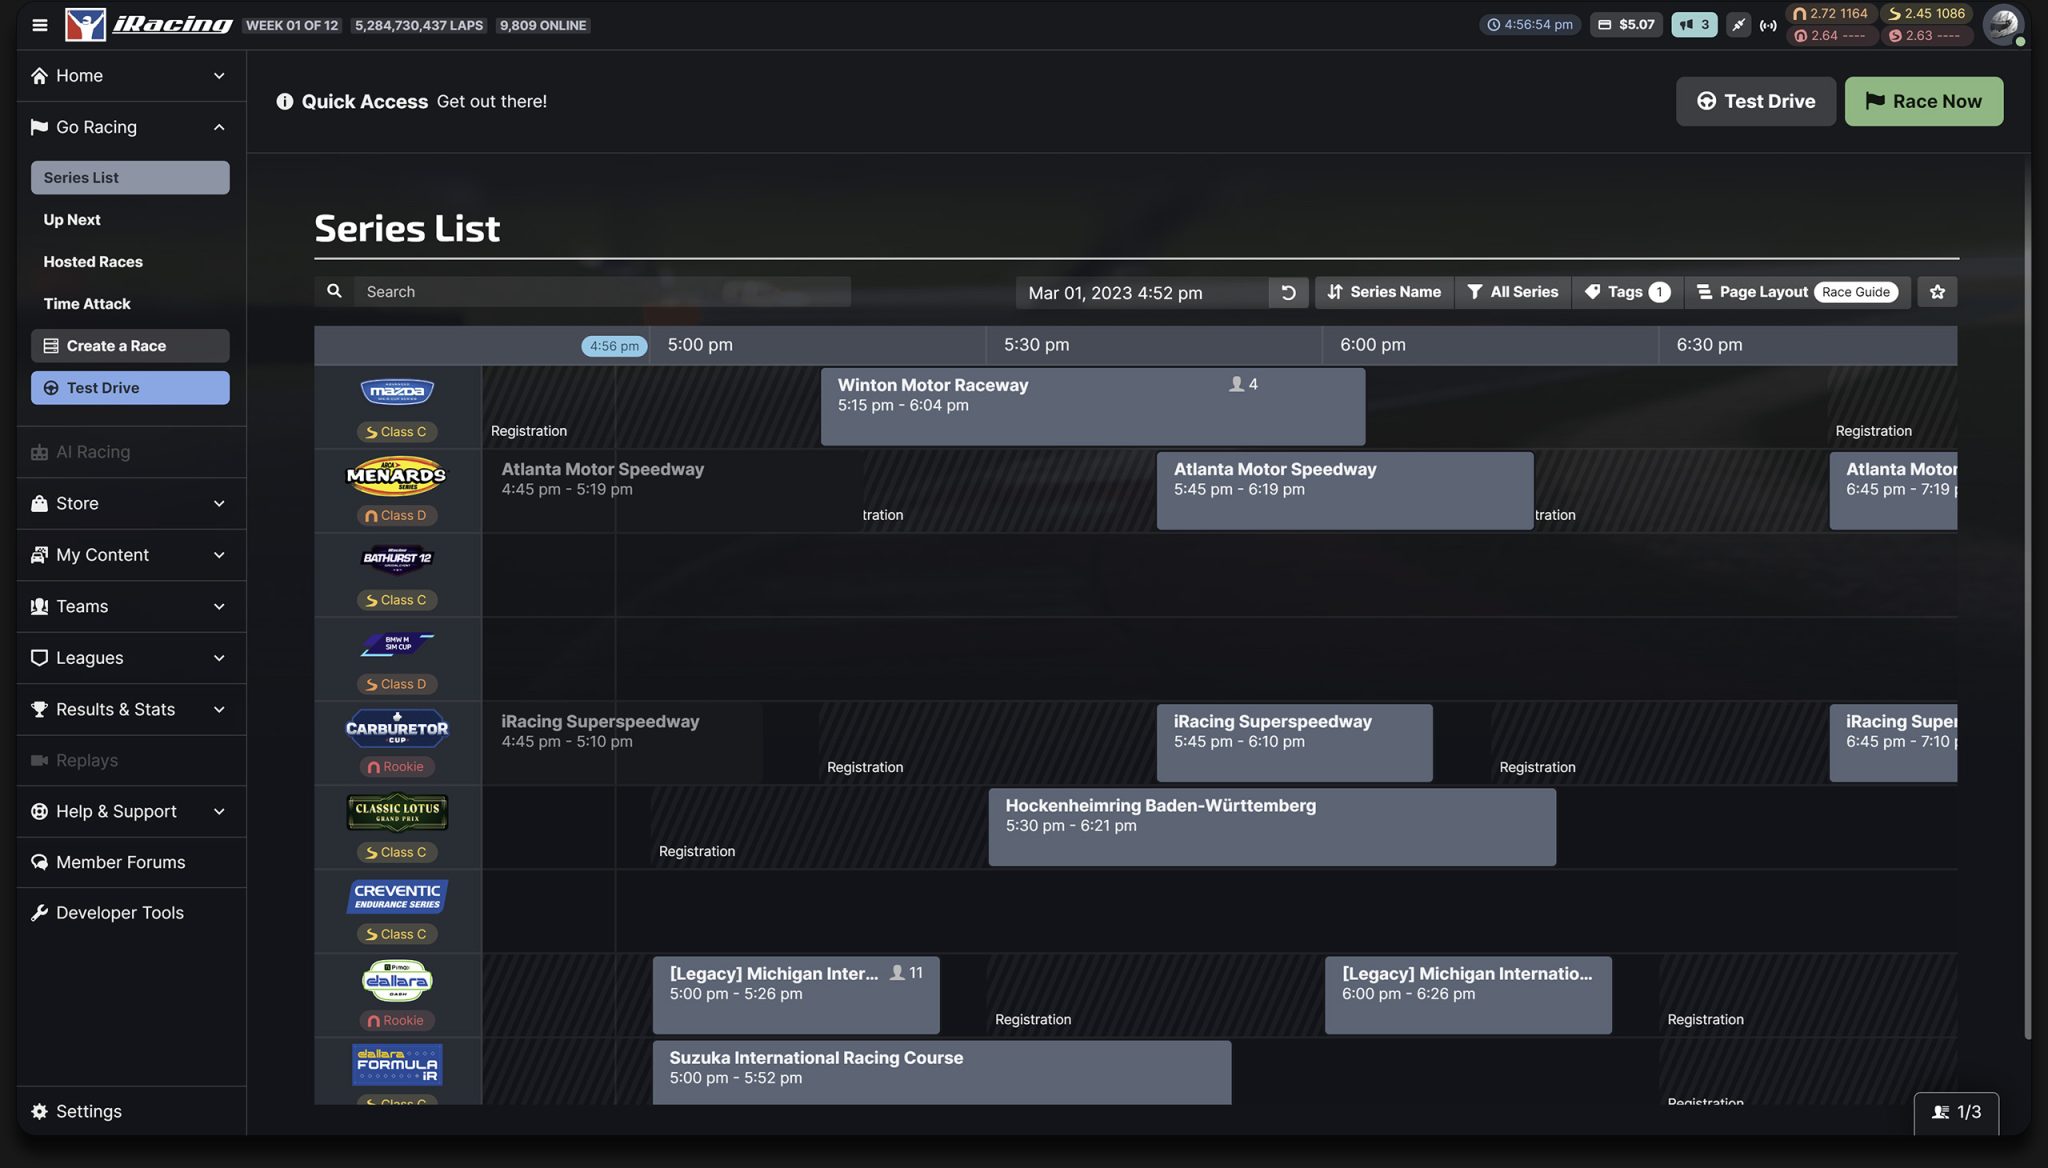Open the Hosted Races page

tap(93, 261)
